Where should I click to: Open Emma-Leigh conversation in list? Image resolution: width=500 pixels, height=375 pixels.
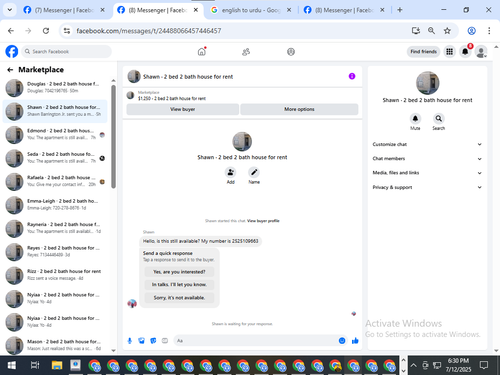pos(55,205)
